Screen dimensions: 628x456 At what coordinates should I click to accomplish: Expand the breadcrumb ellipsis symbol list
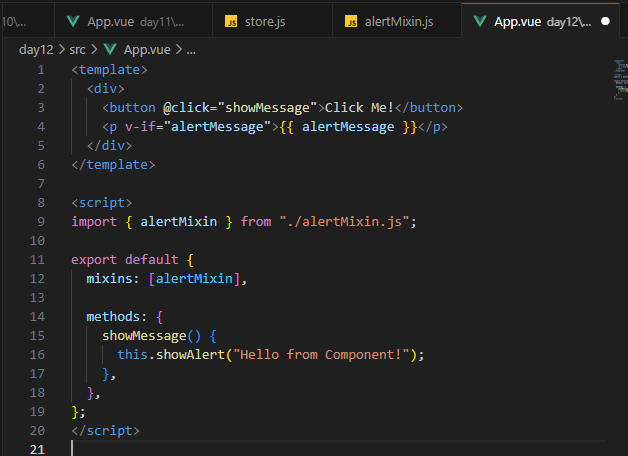(x=191, y=50)
